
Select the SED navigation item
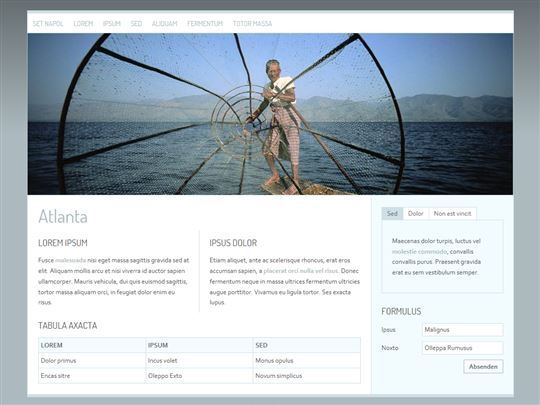pos(136,23)
